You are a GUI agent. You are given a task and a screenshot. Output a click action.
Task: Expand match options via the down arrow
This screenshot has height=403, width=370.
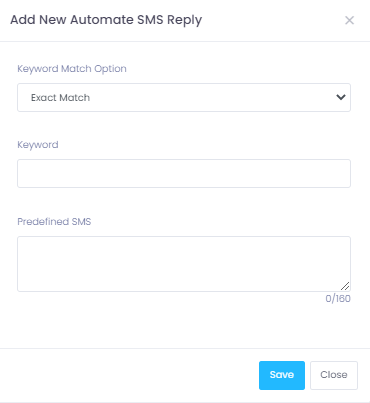tap(341, 97)
